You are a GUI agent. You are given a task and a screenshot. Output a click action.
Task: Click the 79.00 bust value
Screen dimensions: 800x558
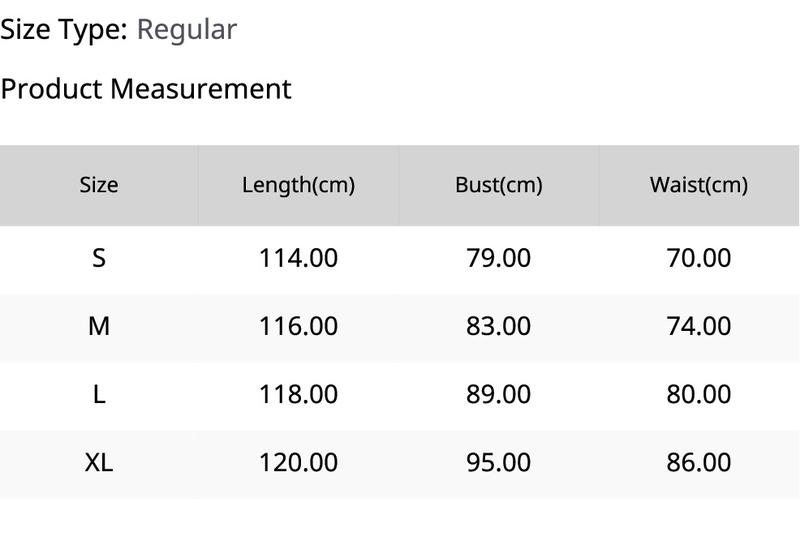click(498, 258)
